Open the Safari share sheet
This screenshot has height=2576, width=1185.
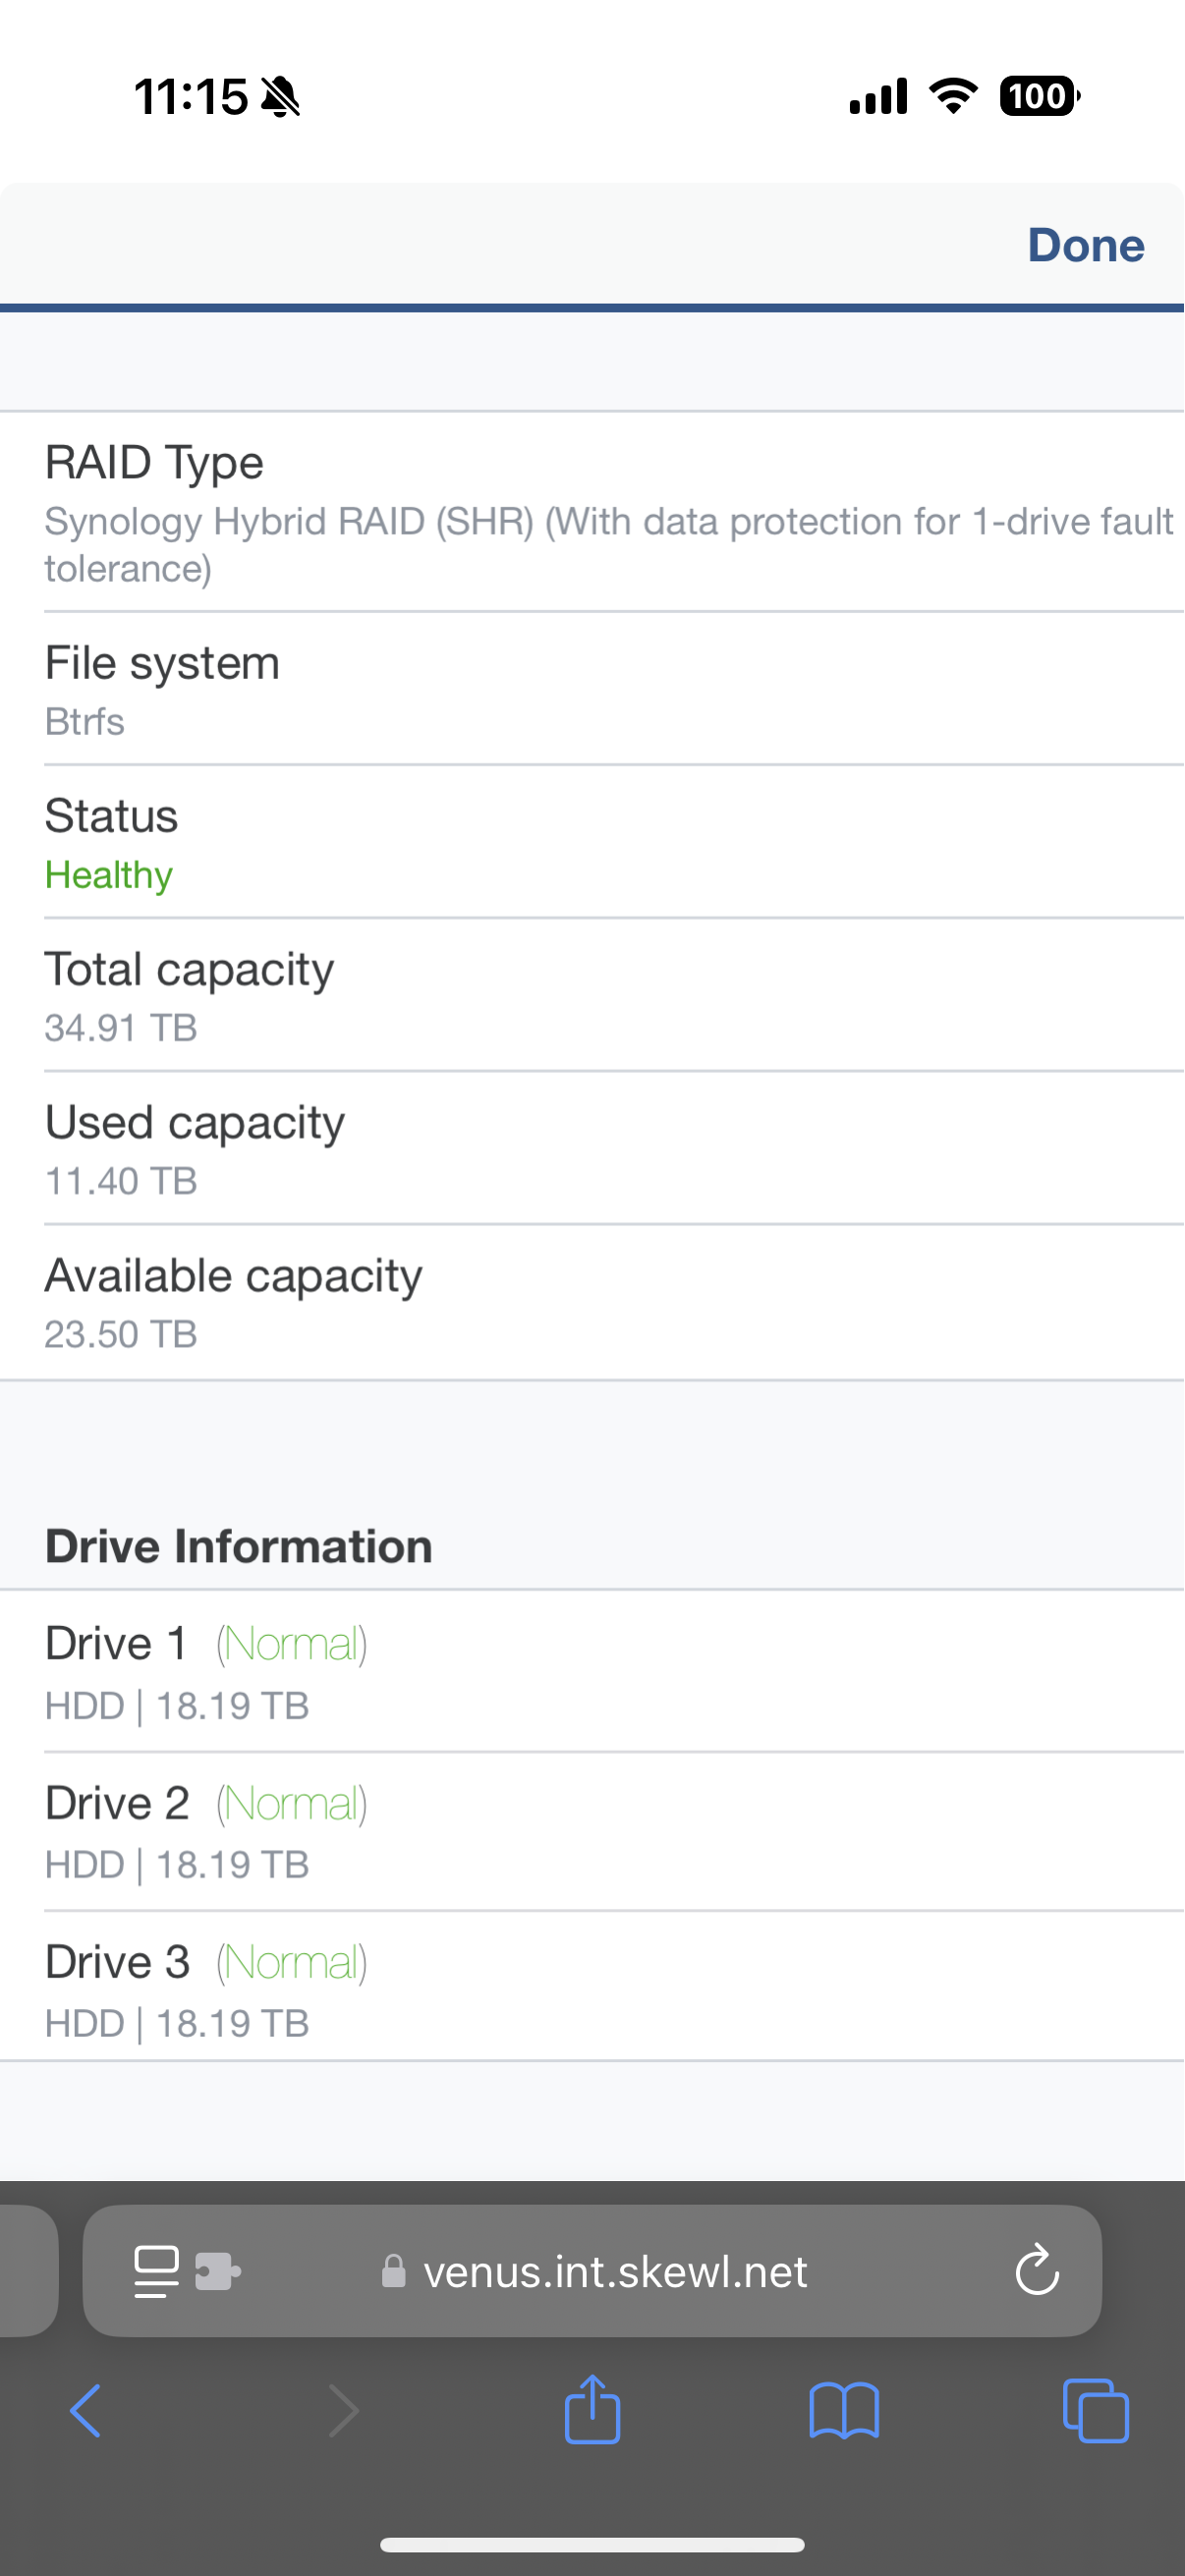592,2410
